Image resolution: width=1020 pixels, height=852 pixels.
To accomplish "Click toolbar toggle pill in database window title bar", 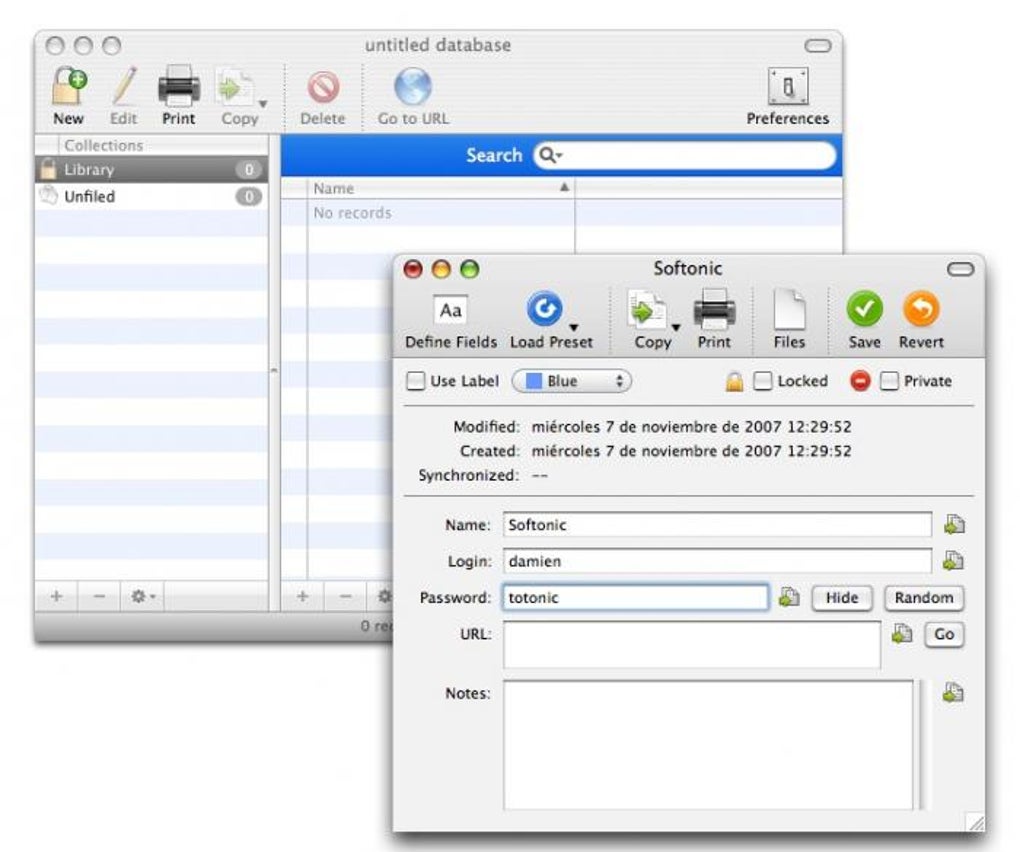I will click(818, 46).
